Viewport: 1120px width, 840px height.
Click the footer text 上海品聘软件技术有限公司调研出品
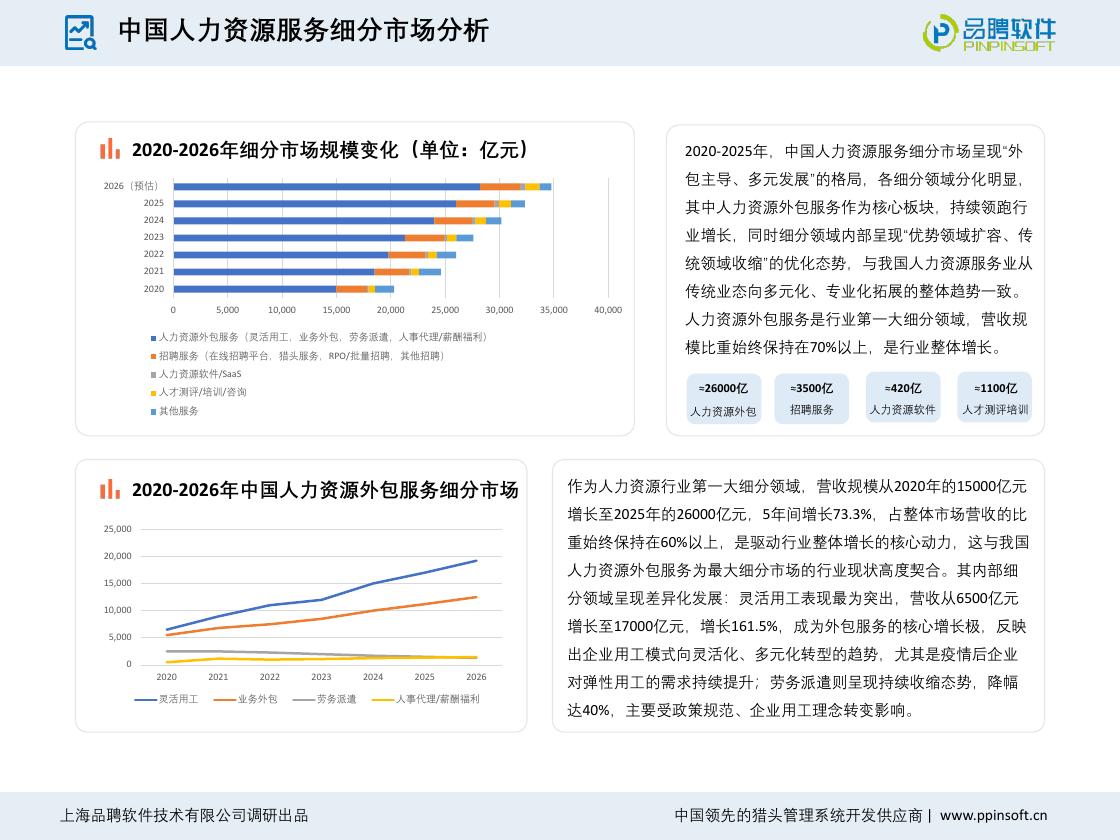tap(184, 816)
